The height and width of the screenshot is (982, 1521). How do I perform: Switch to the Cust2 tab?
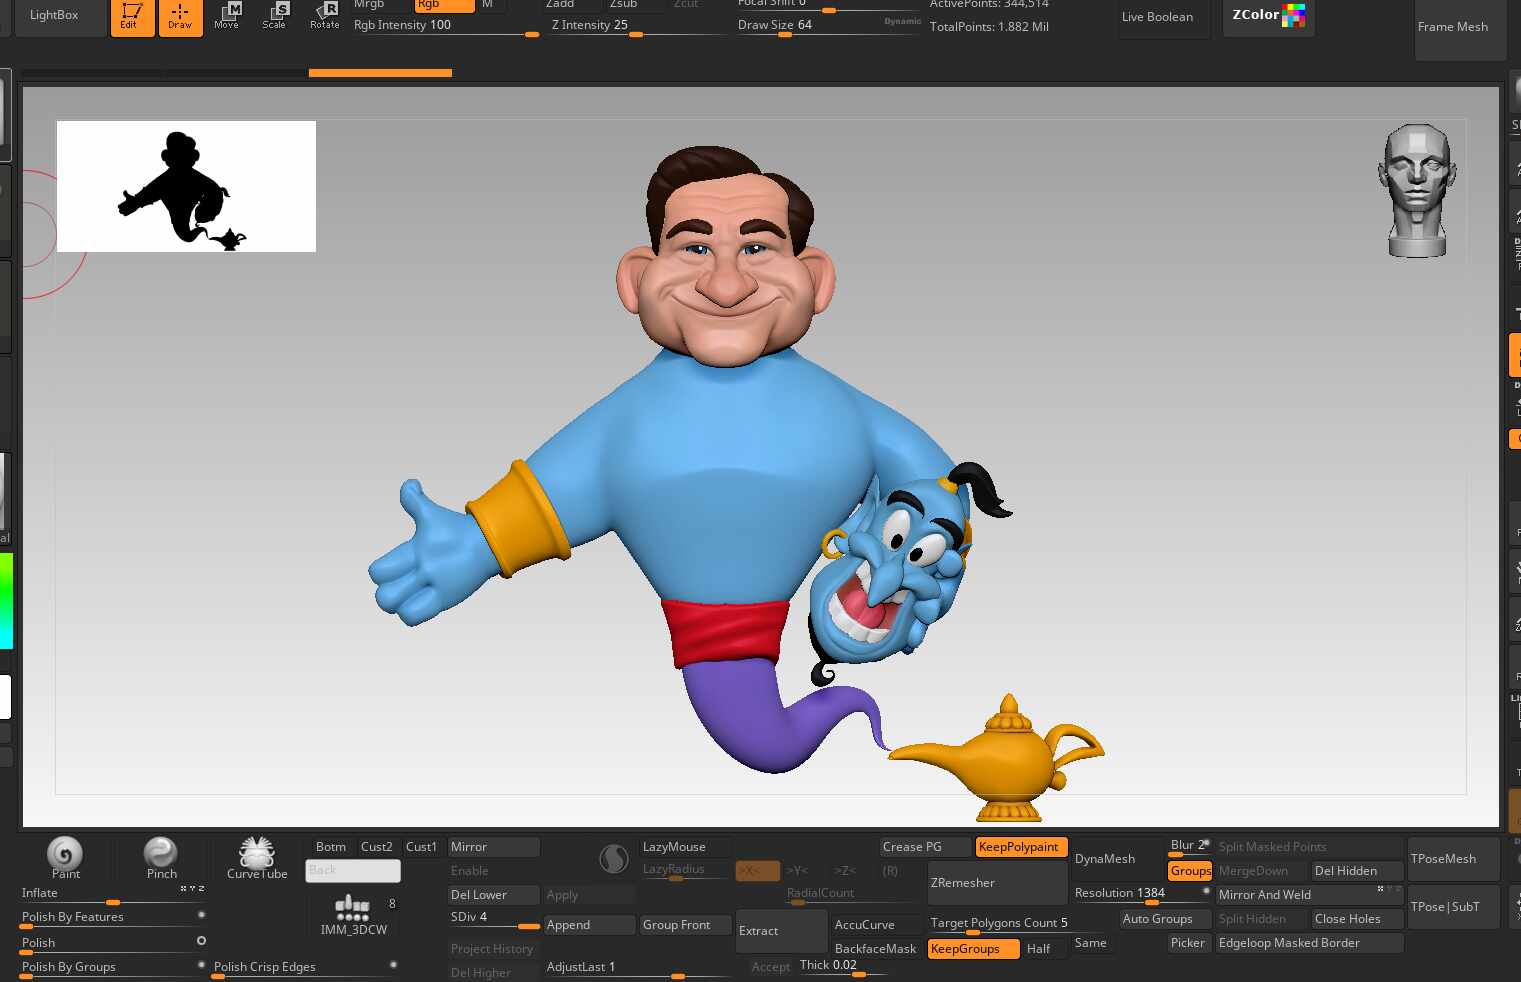(x=377, y=847)
